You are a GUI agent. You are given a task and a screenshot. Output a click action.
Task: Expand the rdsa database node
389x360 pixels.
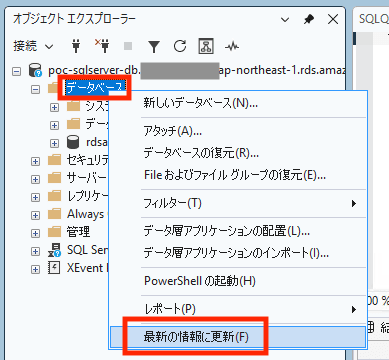tap(54, 143)
